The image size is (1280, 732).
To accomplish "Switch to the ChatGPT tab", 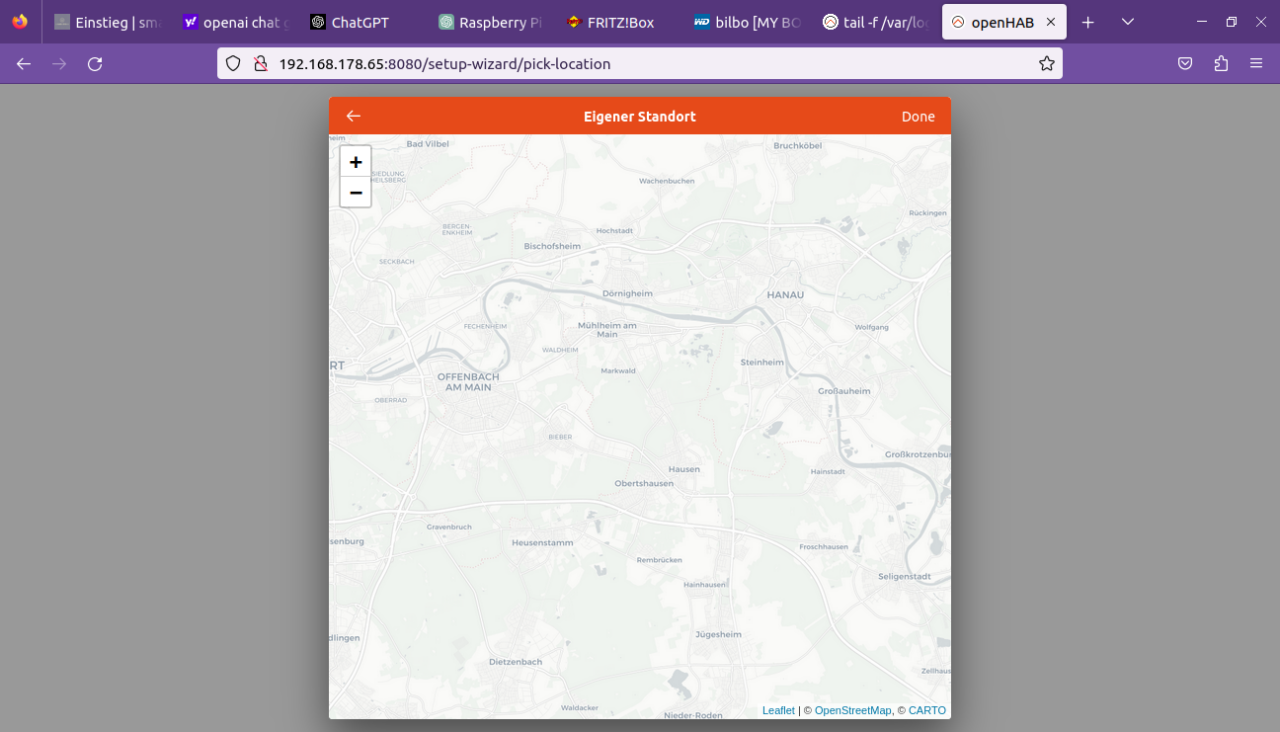I will (x=357, y=21).
